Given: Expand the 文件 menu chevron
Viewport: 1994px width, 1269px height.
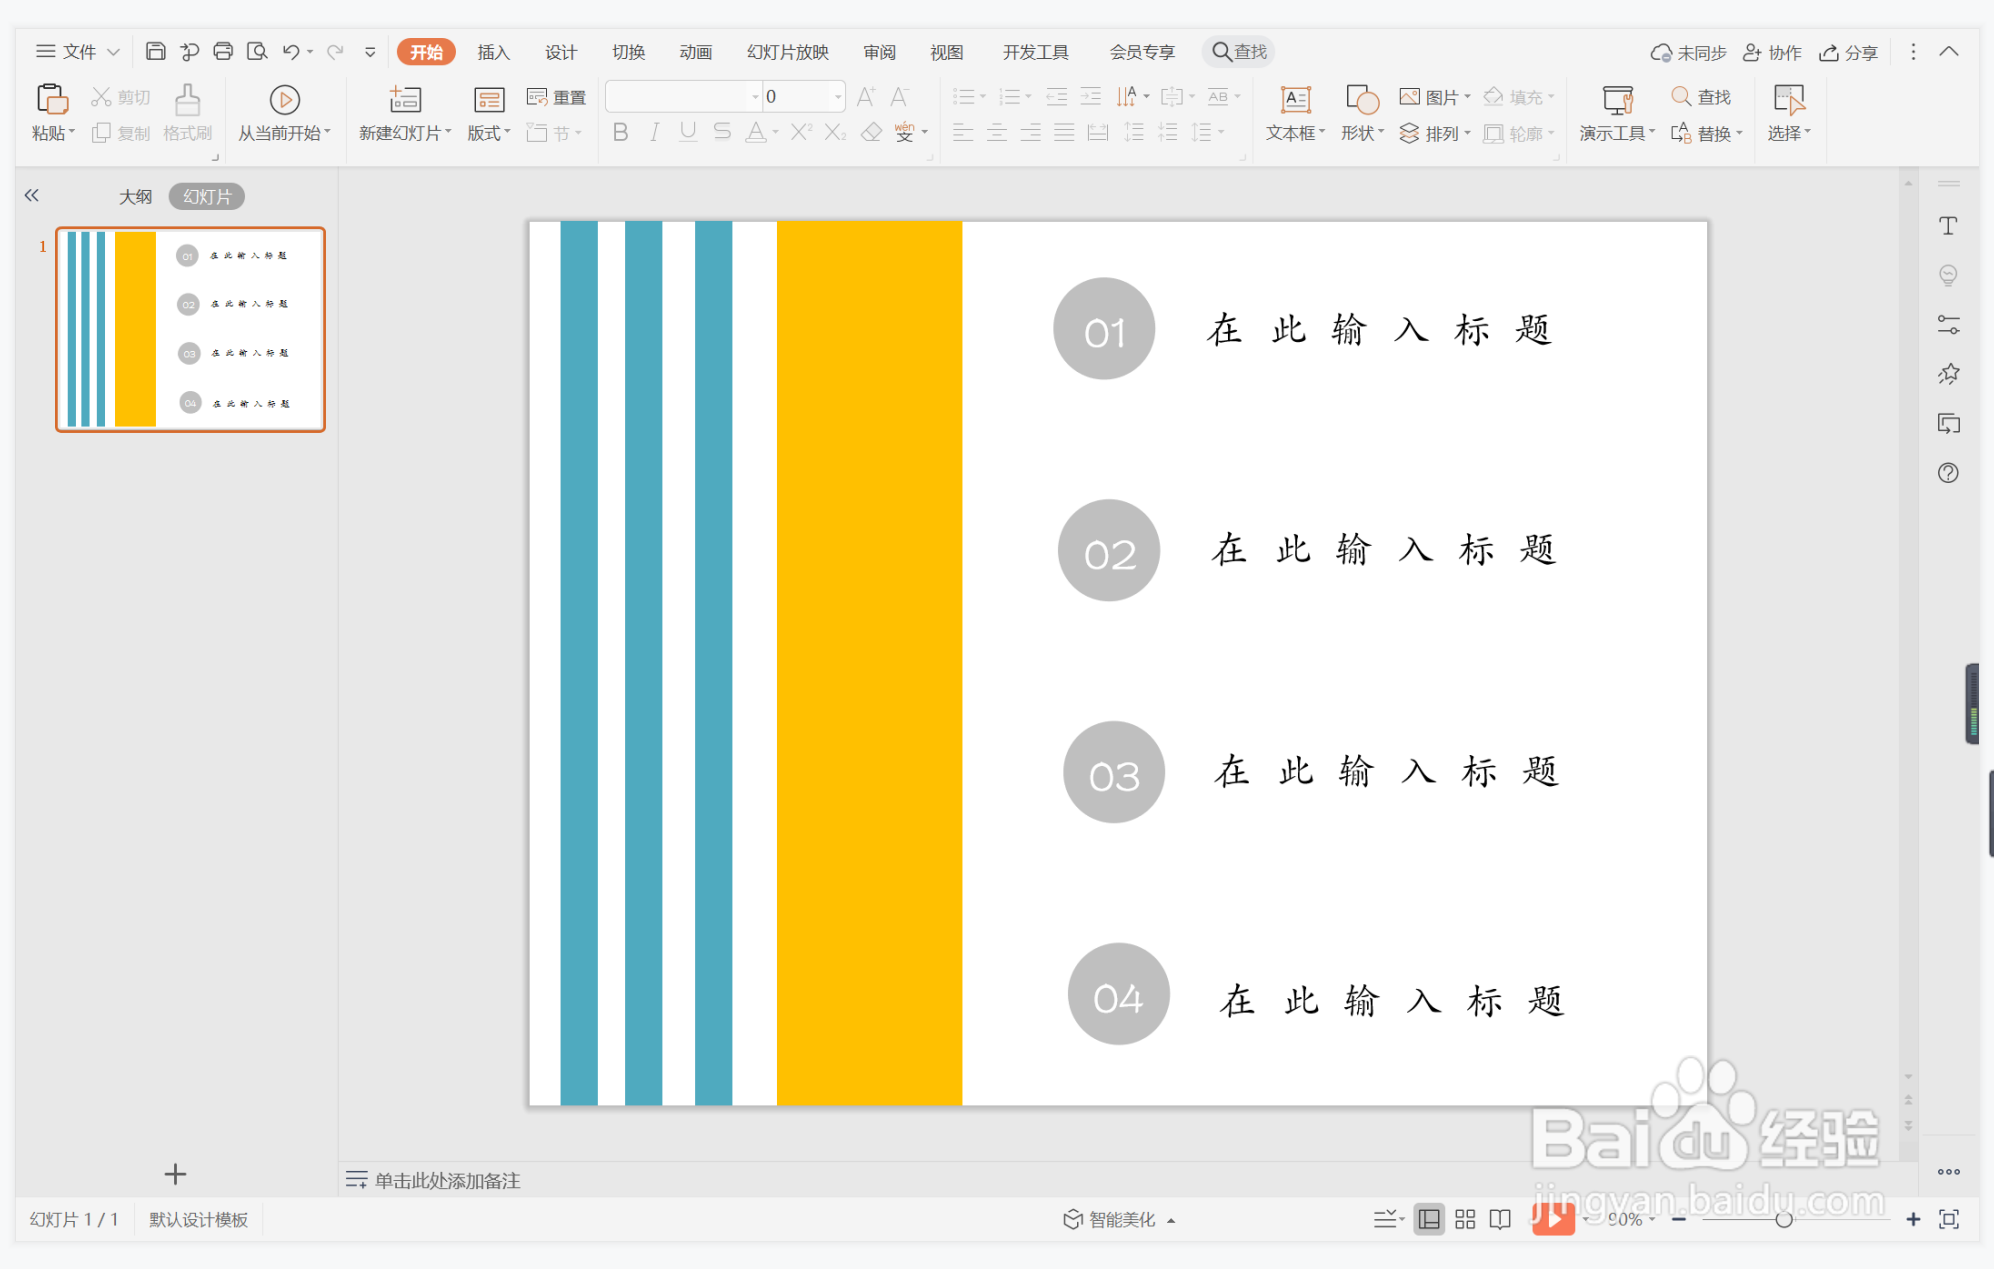Looking at the screenshot, I should tap(113, 52).
